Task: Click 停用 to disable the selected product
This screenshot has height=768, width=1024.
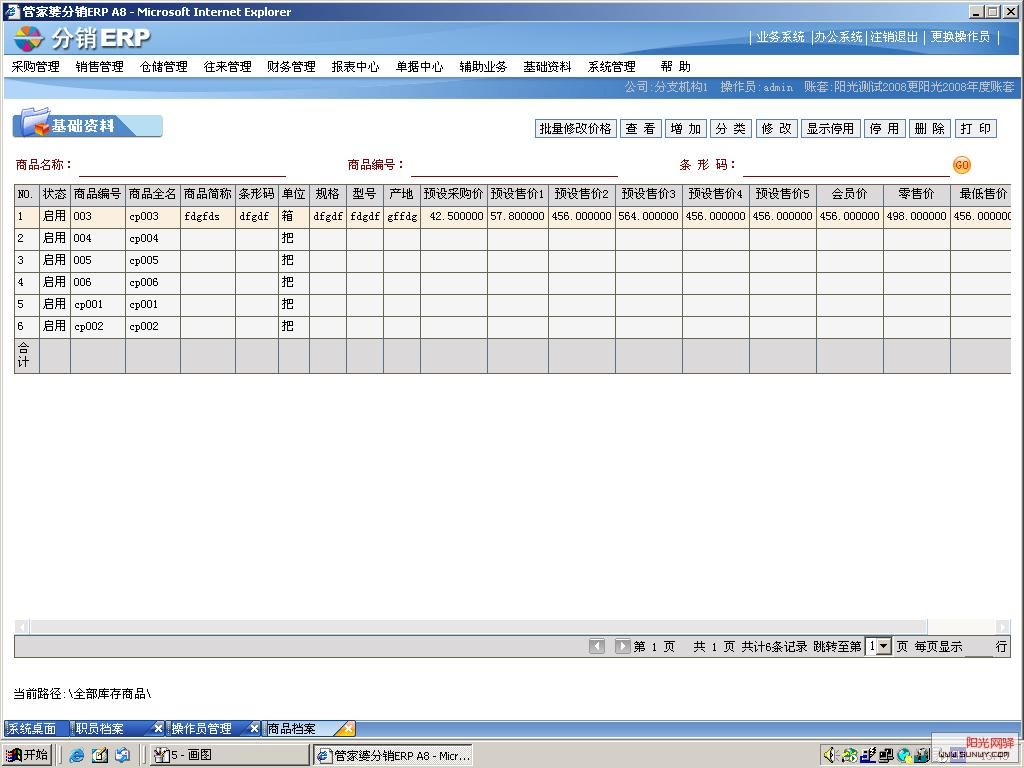Action: tap(883, 128)
